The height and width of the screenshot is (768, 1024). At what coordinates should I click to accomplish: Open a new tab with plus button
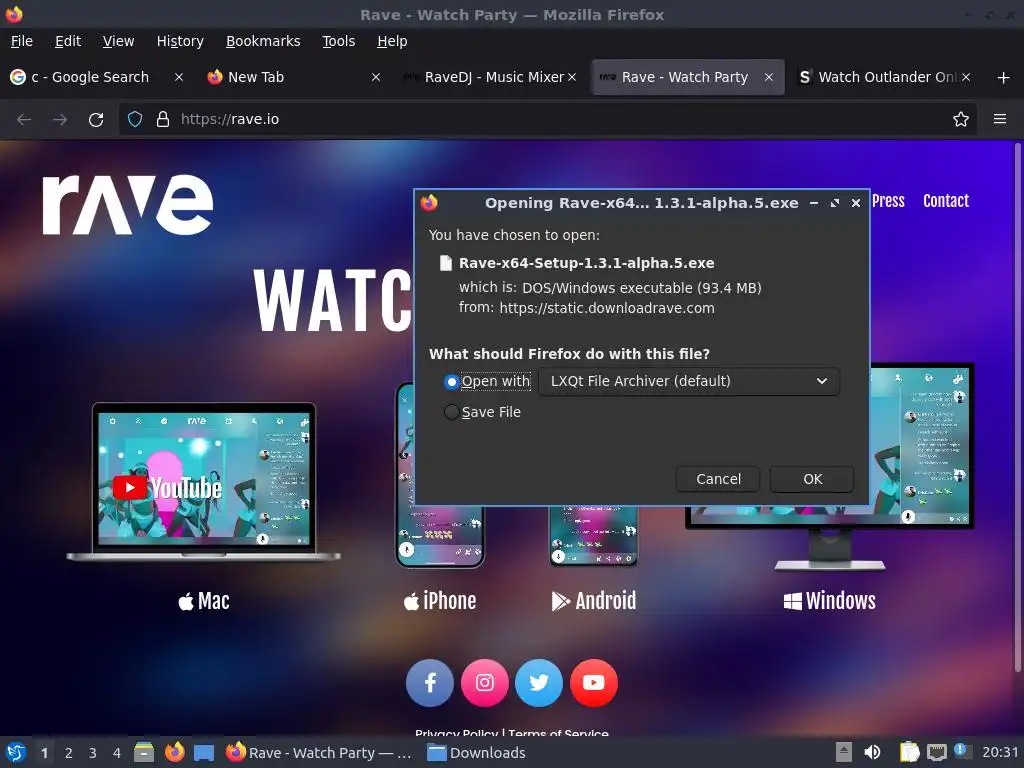click(1004, 78)
